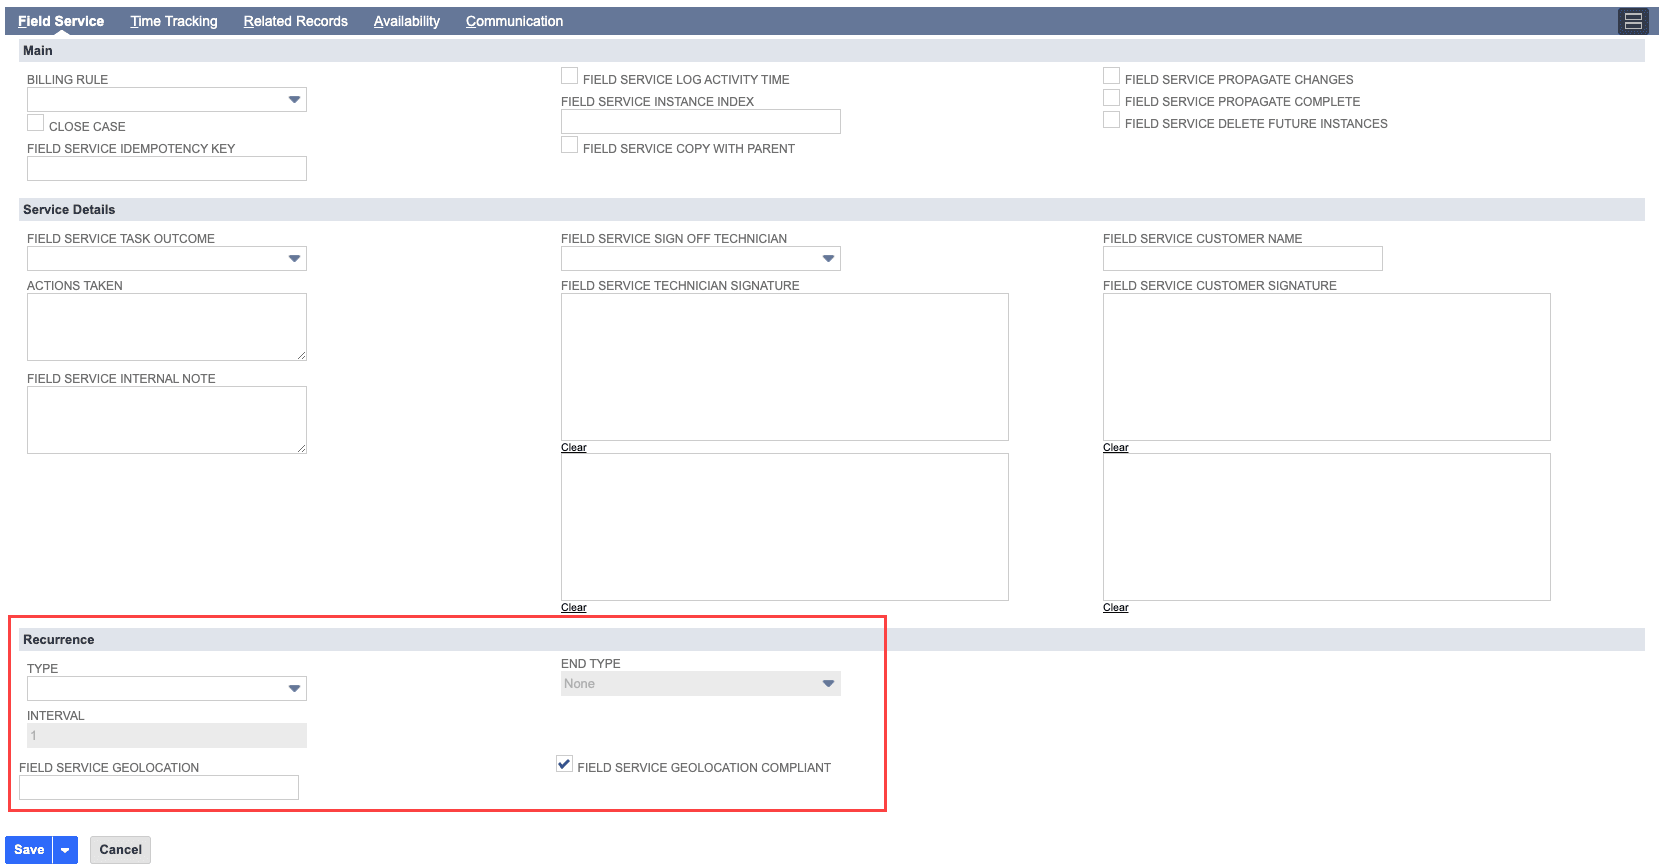The height and width of the screenshot is (868, 1665).
Task: Check the Close Case checkbox
Action: pyautogui.click(x=36, y=123)
